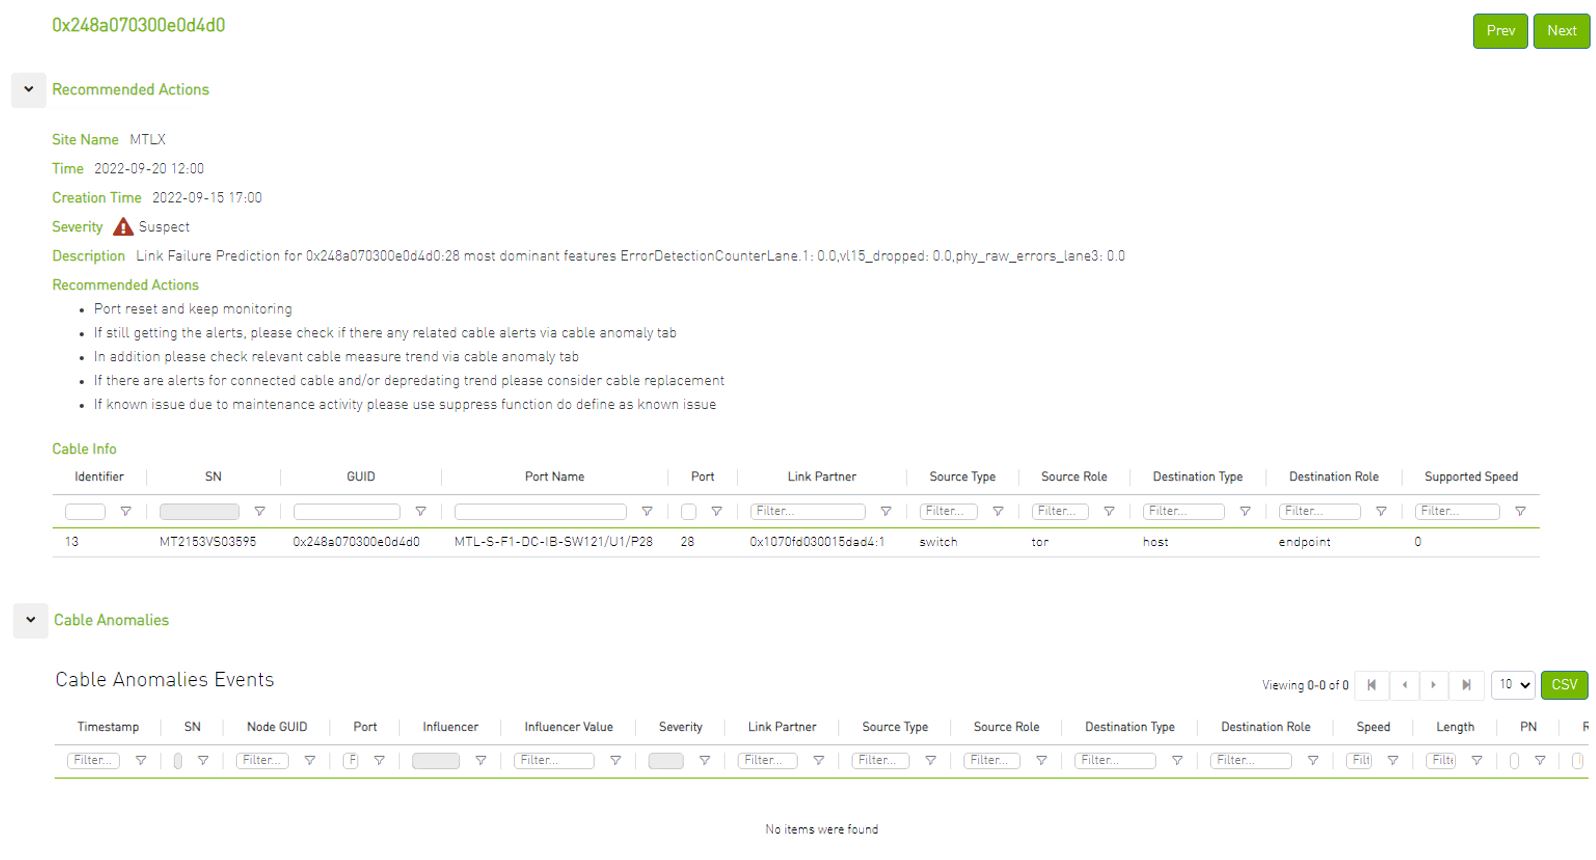1596x860 pixels.
Task: Sort Cable Info by Port Name header
Action: [x=554, y=477]
